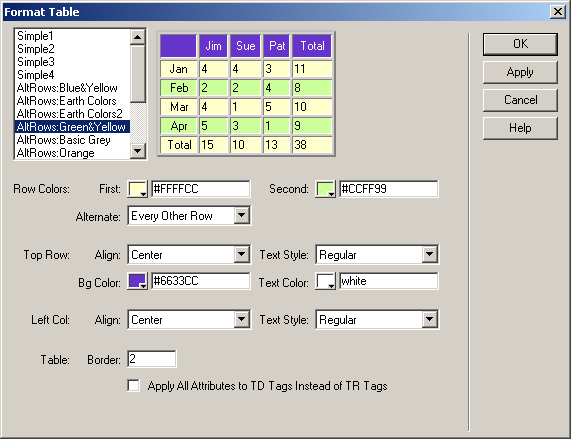Click Second row color field #CCFF99

coord(389,189)
